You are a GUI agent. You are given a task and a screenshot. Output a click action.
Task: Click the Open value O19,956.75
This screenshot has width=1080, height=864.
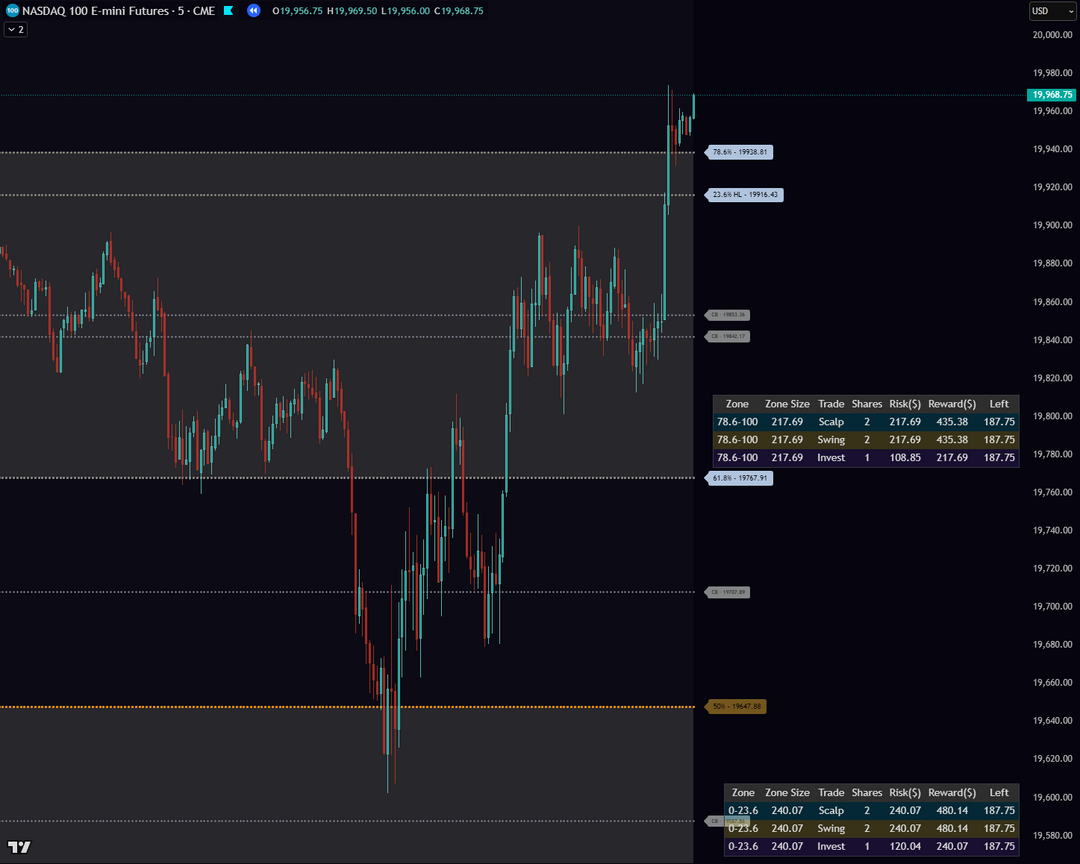coord(298,11)
